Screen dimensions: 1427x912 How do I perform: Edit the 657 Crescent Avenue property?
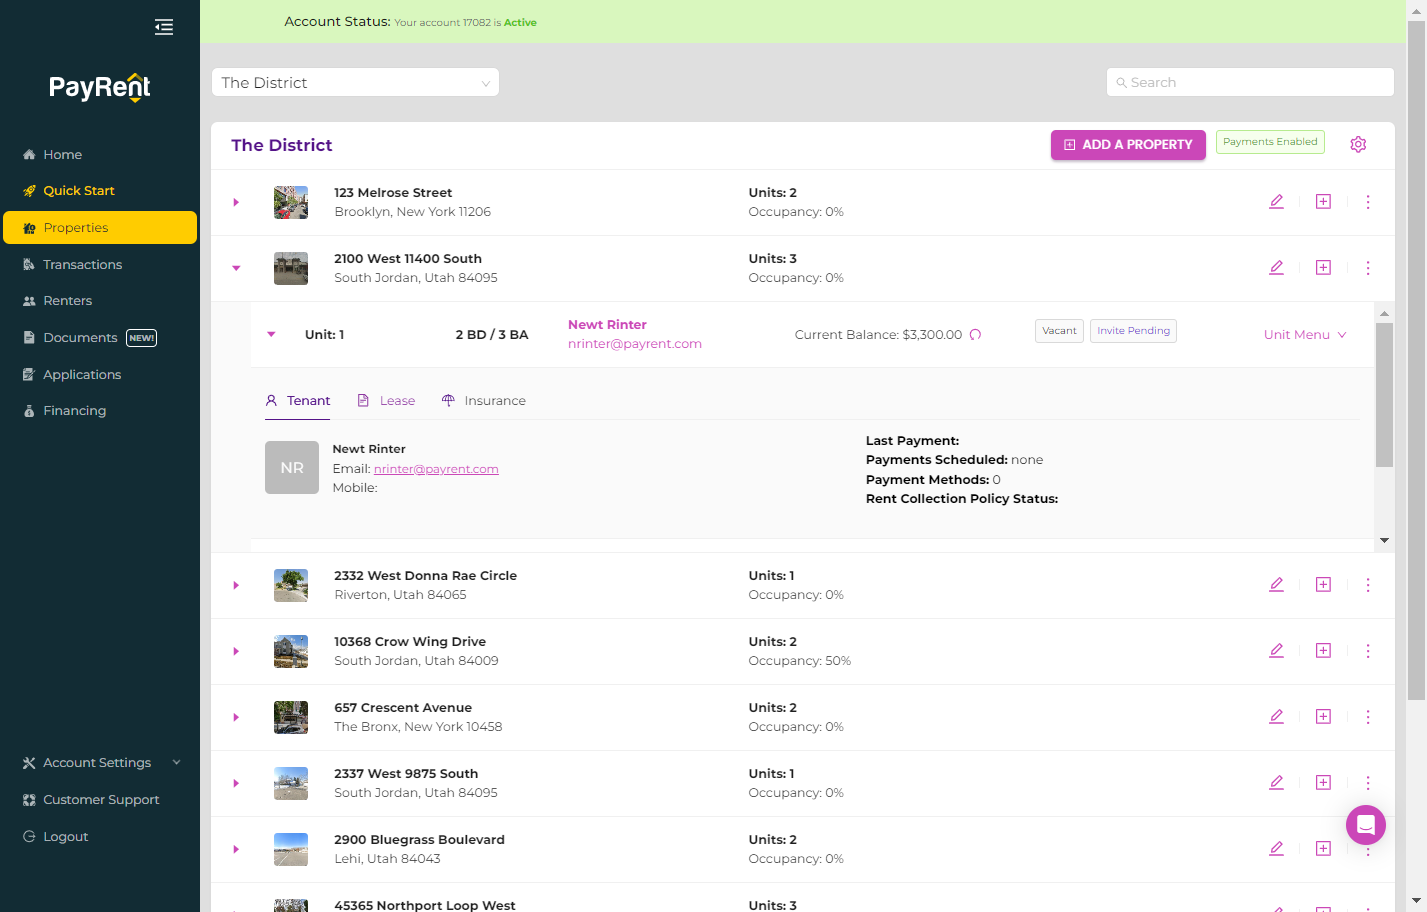click(x=1276, y=717)
